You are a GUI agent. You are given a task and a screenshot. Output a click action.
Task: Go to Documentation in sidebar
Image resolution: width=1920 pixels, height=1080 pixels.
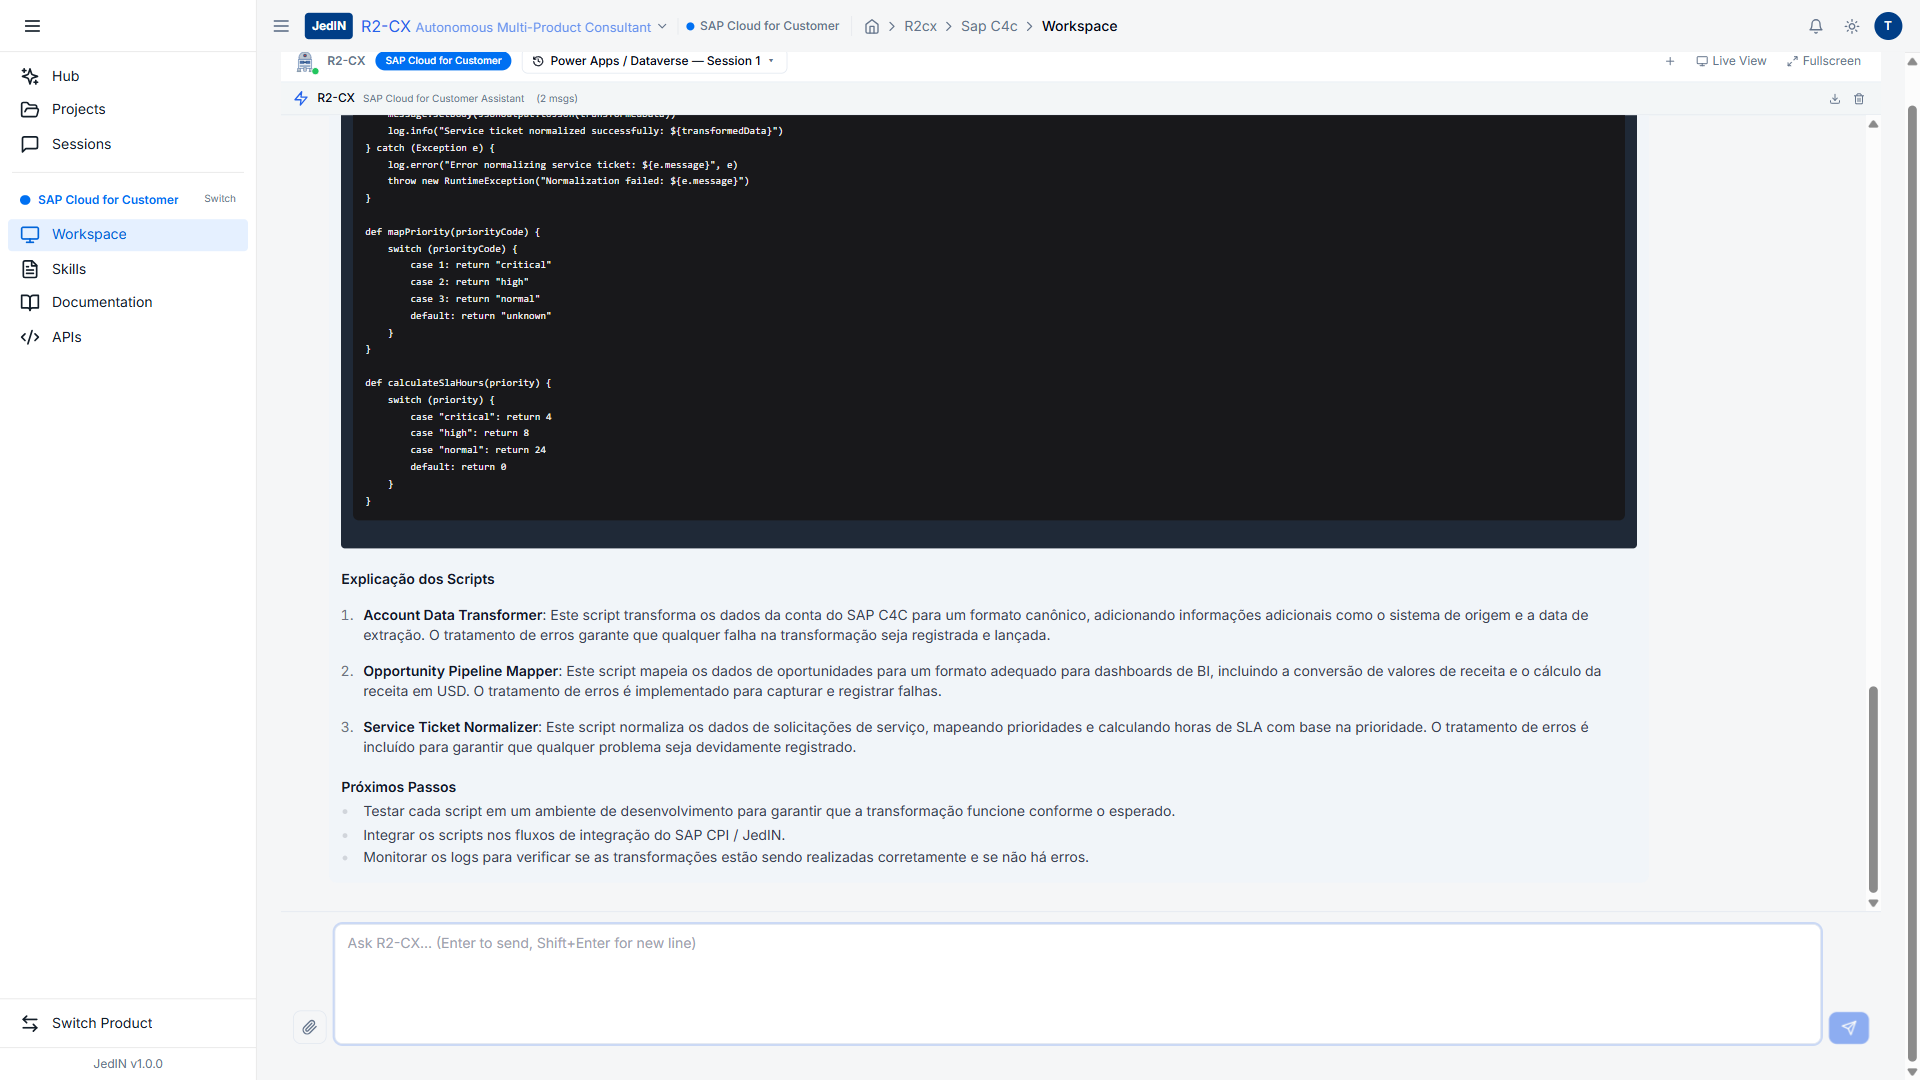pos(102,302)
